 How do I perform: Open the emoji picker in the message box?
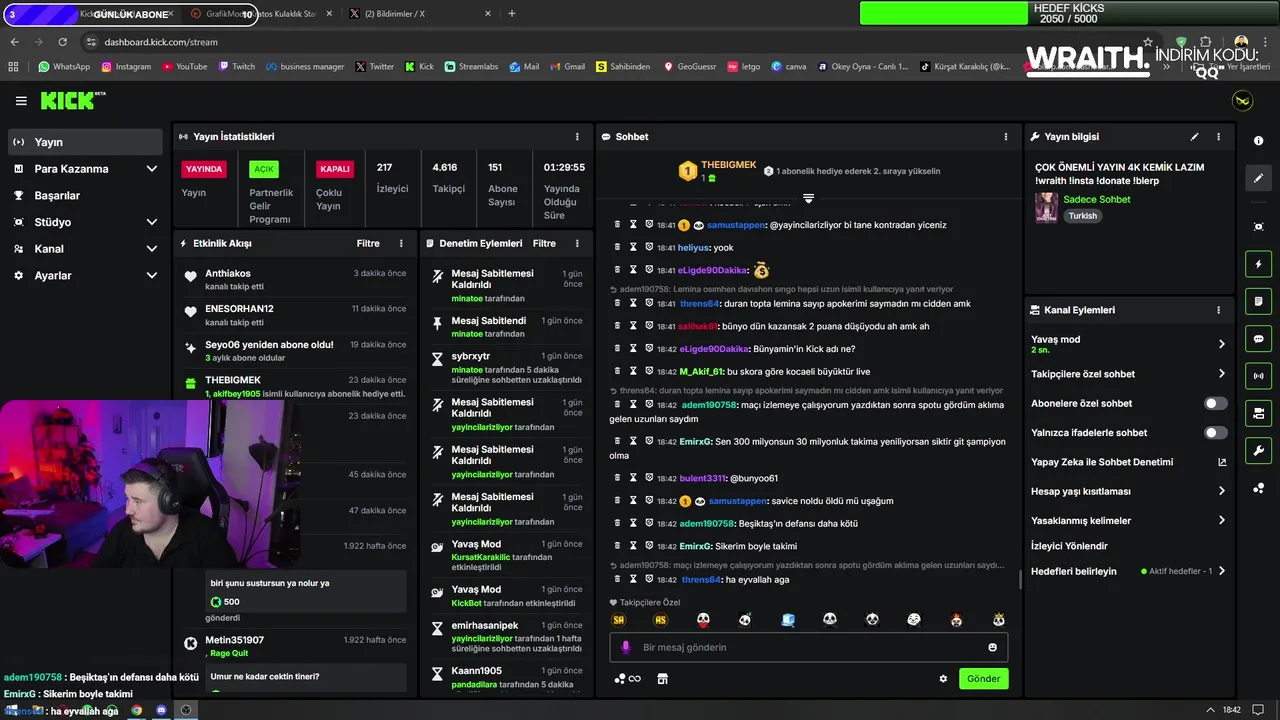point(992,647)
